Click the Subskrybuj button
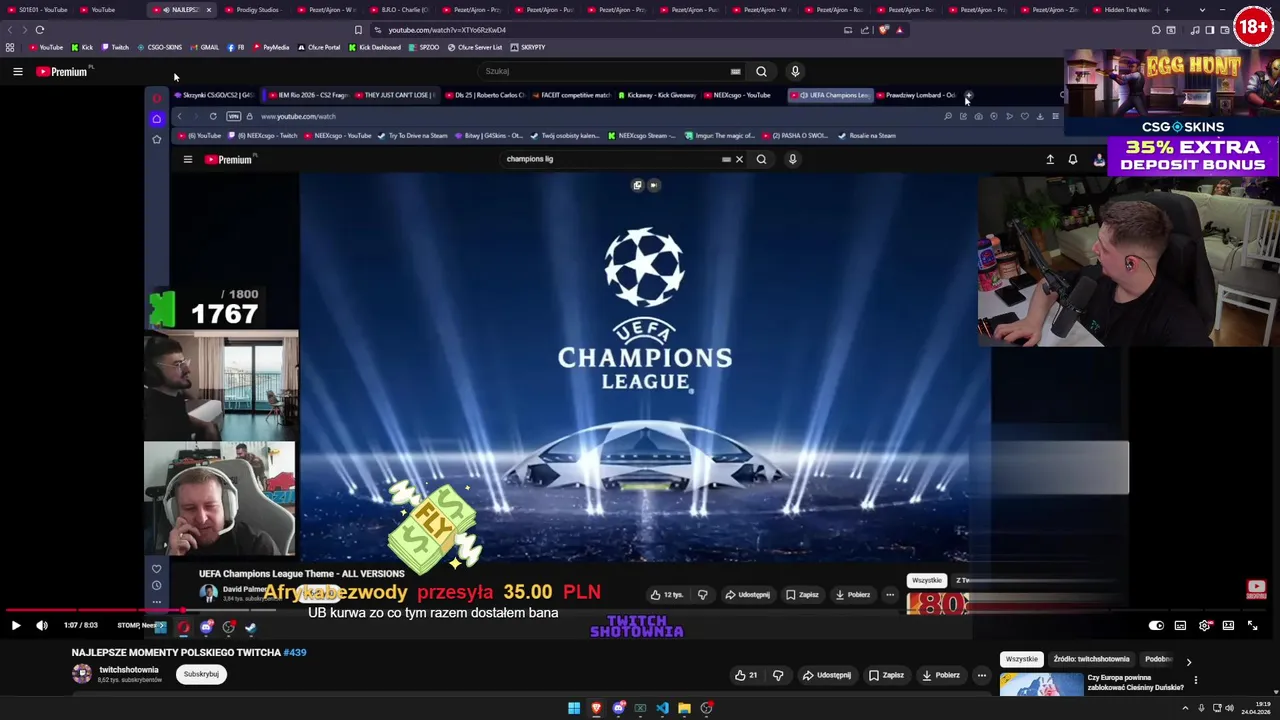Image resolution: width=1280 pixels, height=720 pixels. coord(201,674)
